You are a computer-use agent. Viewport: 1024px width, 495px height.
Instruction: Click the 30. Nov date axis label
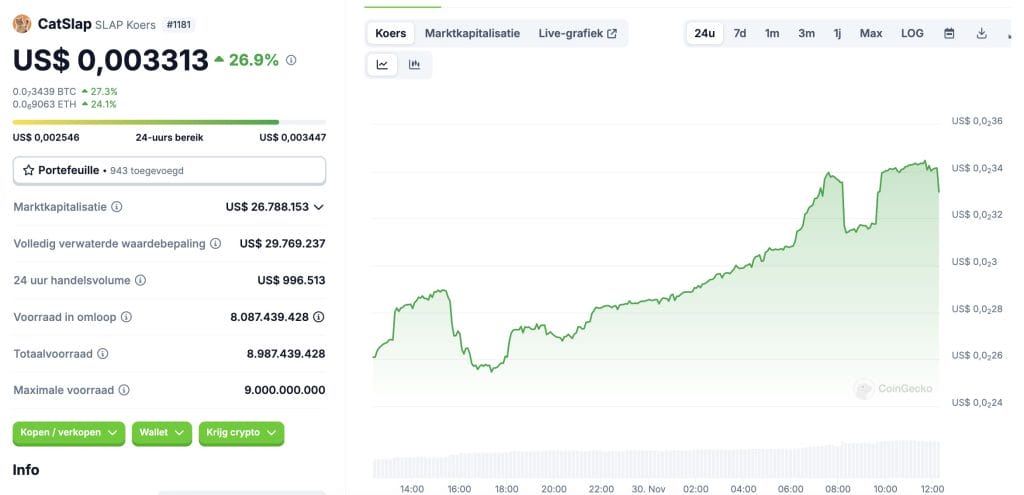[648, 488]
